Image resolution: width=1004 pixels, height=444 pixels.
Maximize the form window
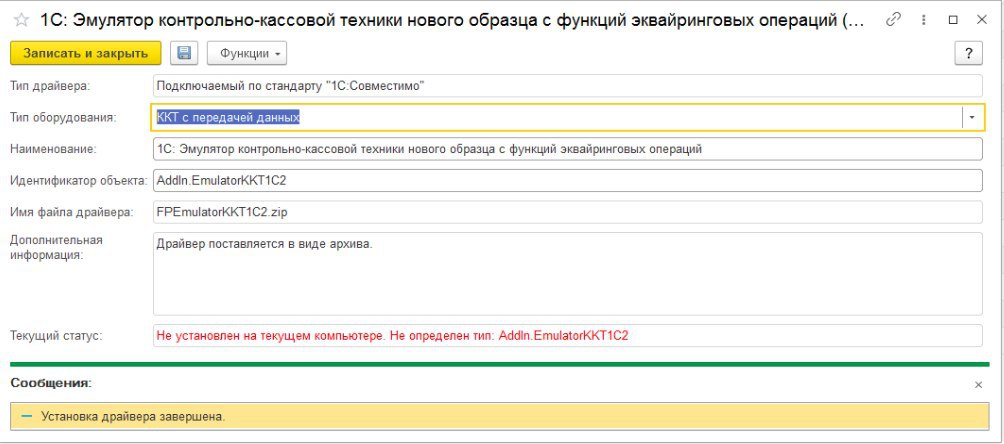click(x=953, y=20)
